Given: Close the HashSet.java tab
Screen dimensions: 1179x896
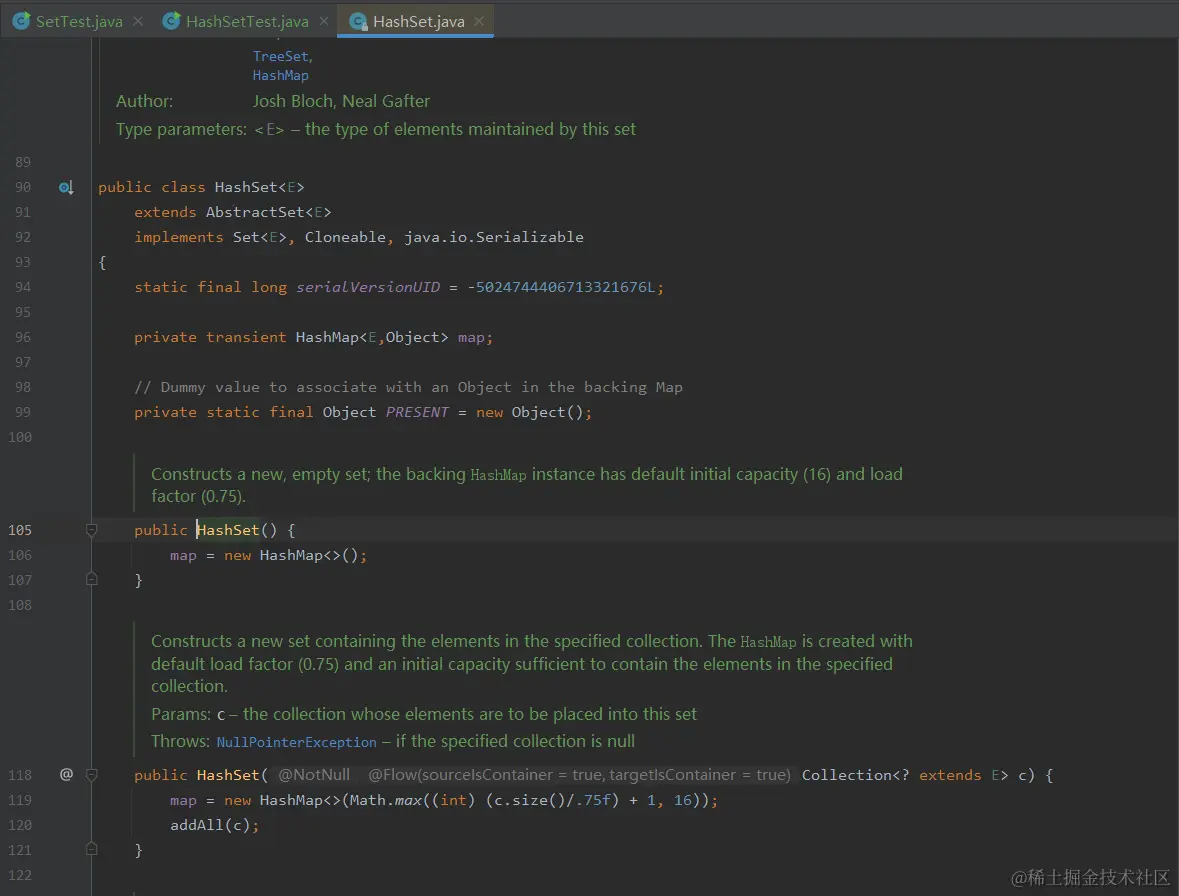Looking at the screenshot, I should point(479,21).
